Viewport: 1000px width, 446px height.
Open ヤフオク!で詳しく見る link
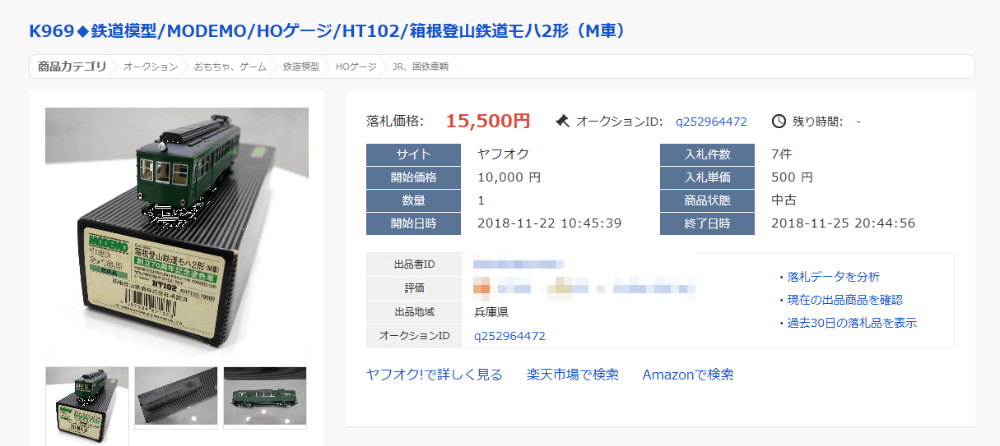click(x=434, y=375)
